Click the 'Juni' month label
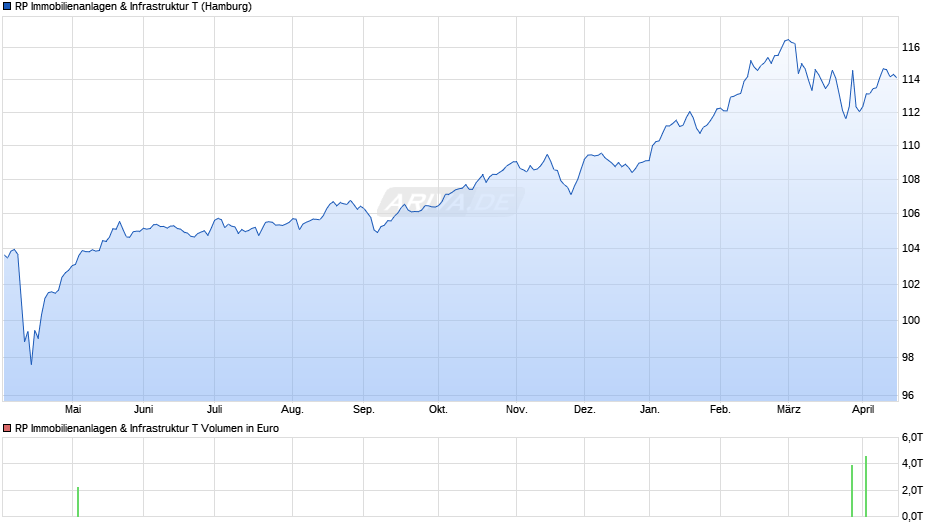 143,409
